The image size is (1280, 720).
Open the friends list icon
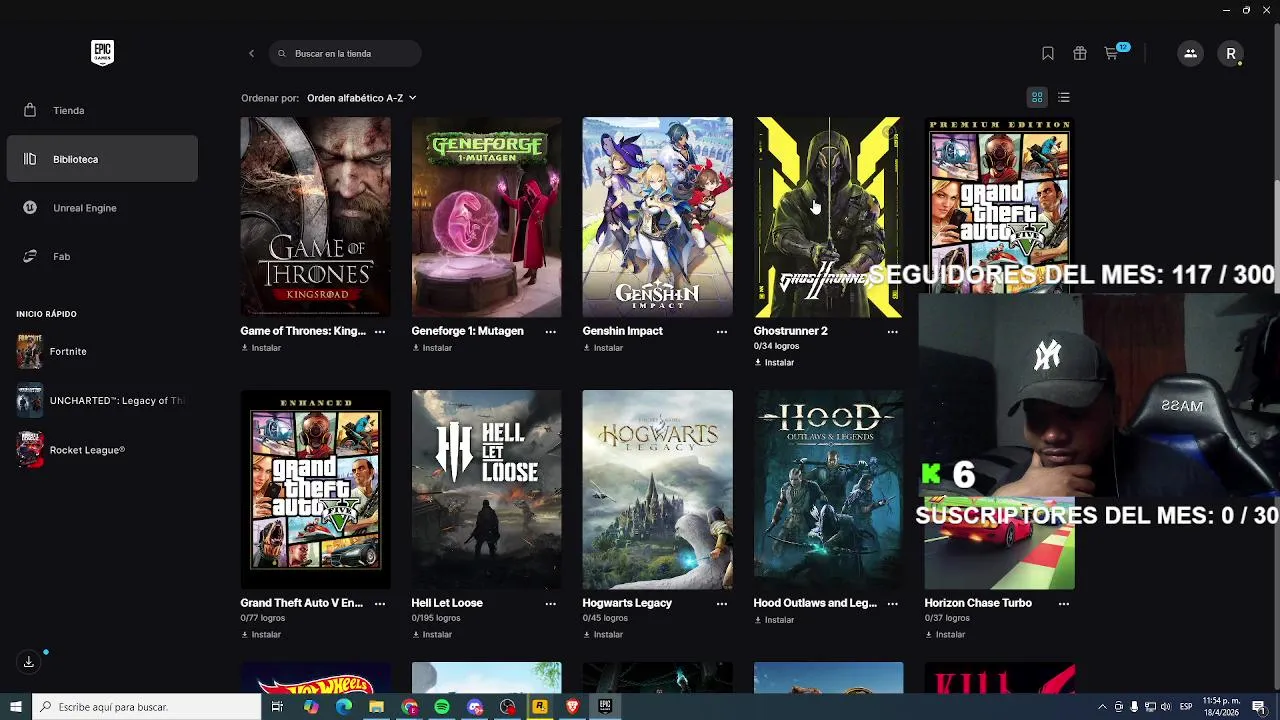pyautogui.click(x=1190, y=53)
